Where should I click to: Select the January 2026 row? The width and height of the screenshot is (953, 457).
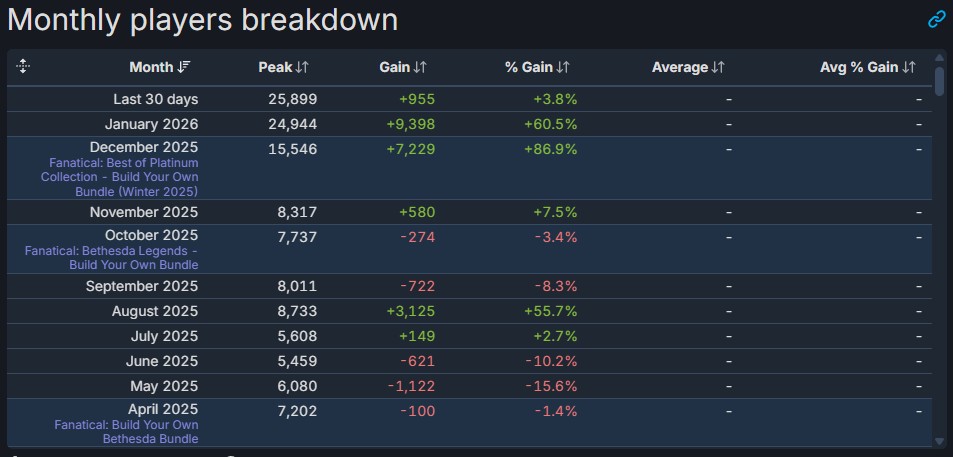[151, 124]
